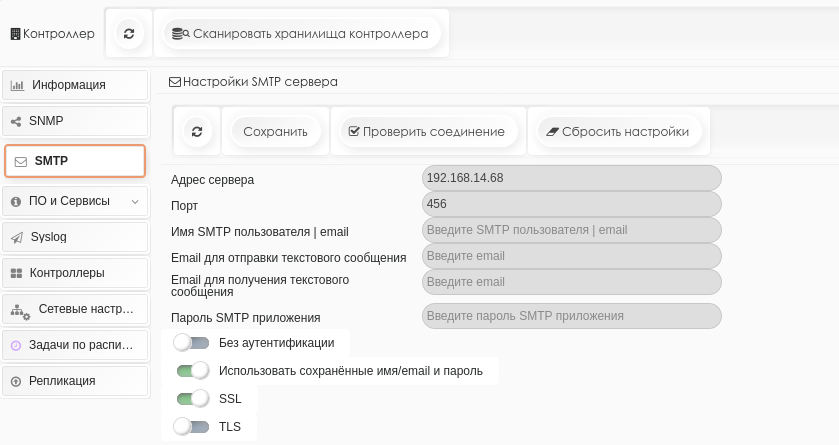Screen dimensions: 839x445
Task: Click the controller refresh icon in top toolbar
Action: pos(129,34)
